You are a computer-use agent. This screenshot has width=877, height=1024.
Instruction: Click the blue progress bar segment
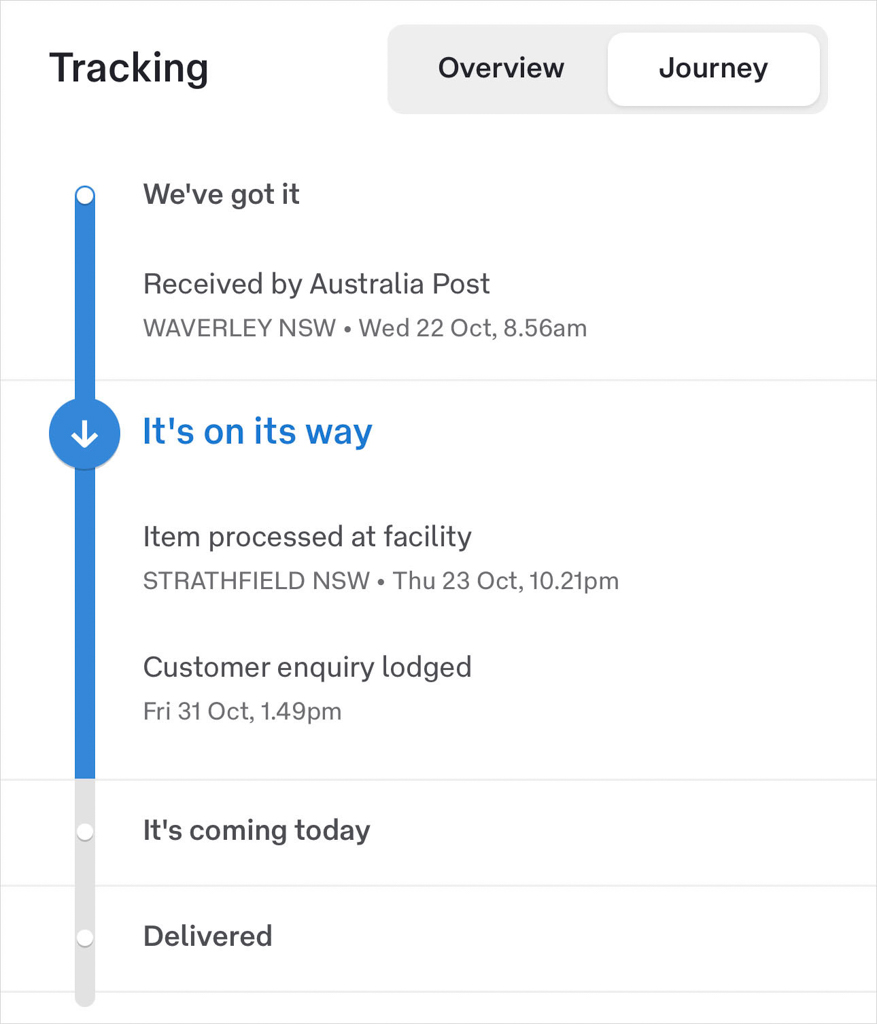(85, 620)
